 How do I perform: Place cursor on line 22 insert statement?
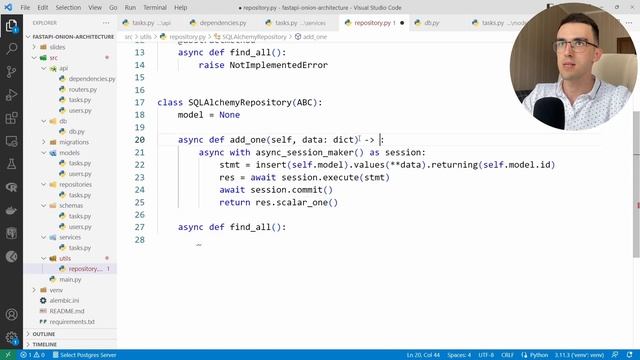(x=387, y=165)
